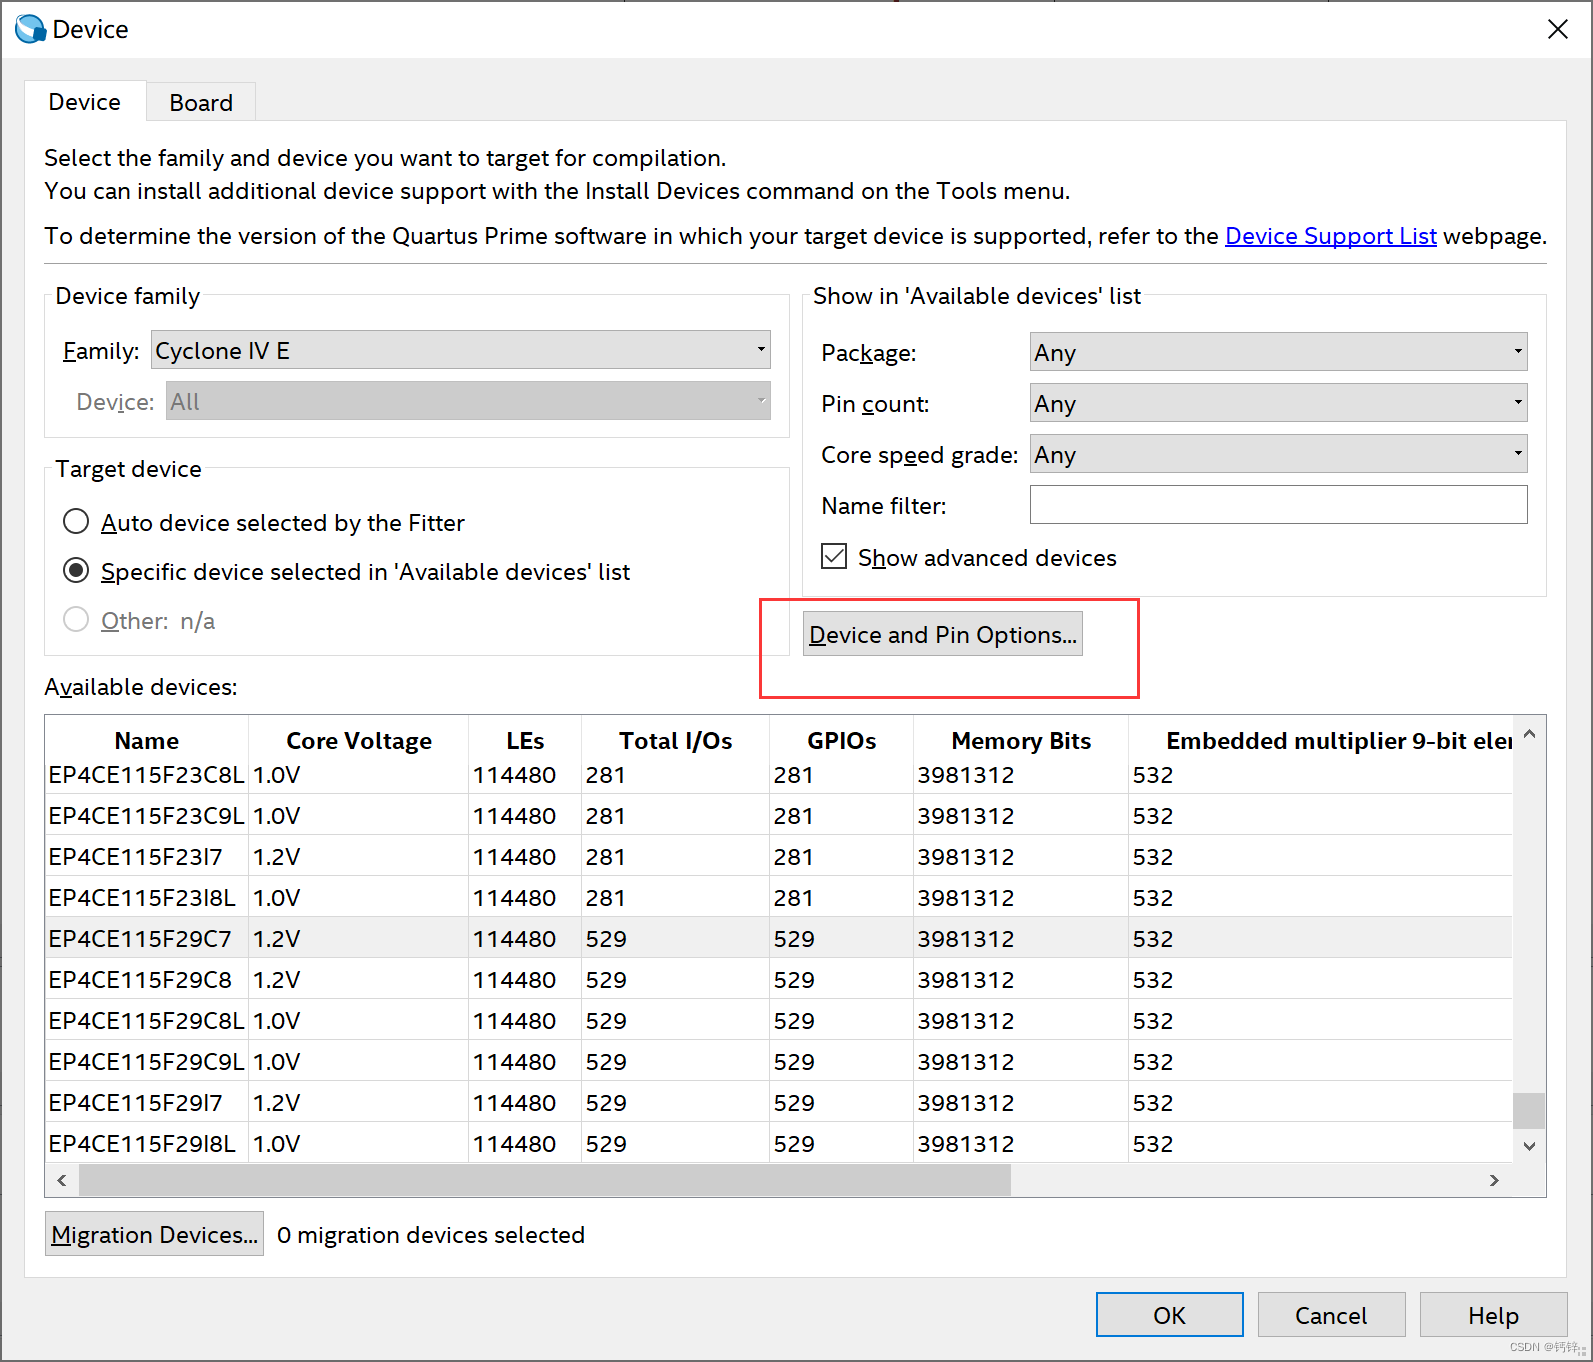
Task: Close the Device dialog window
Action: click(1557, 29)
